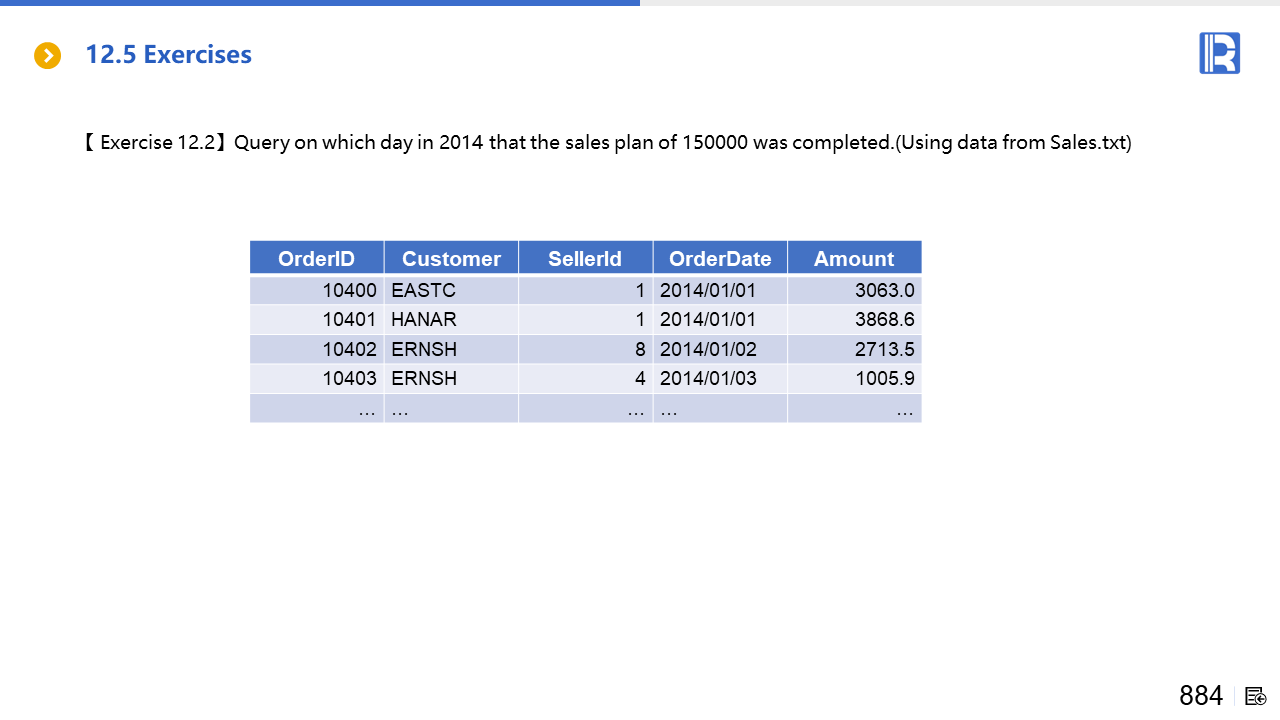
Task: Click the OrderDate column header
Action: (x=720, y=259)
